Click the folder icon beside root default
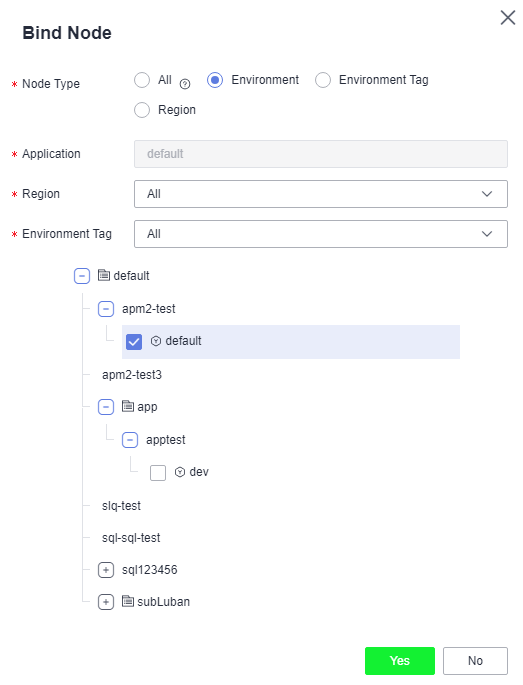 coord(104,275)
